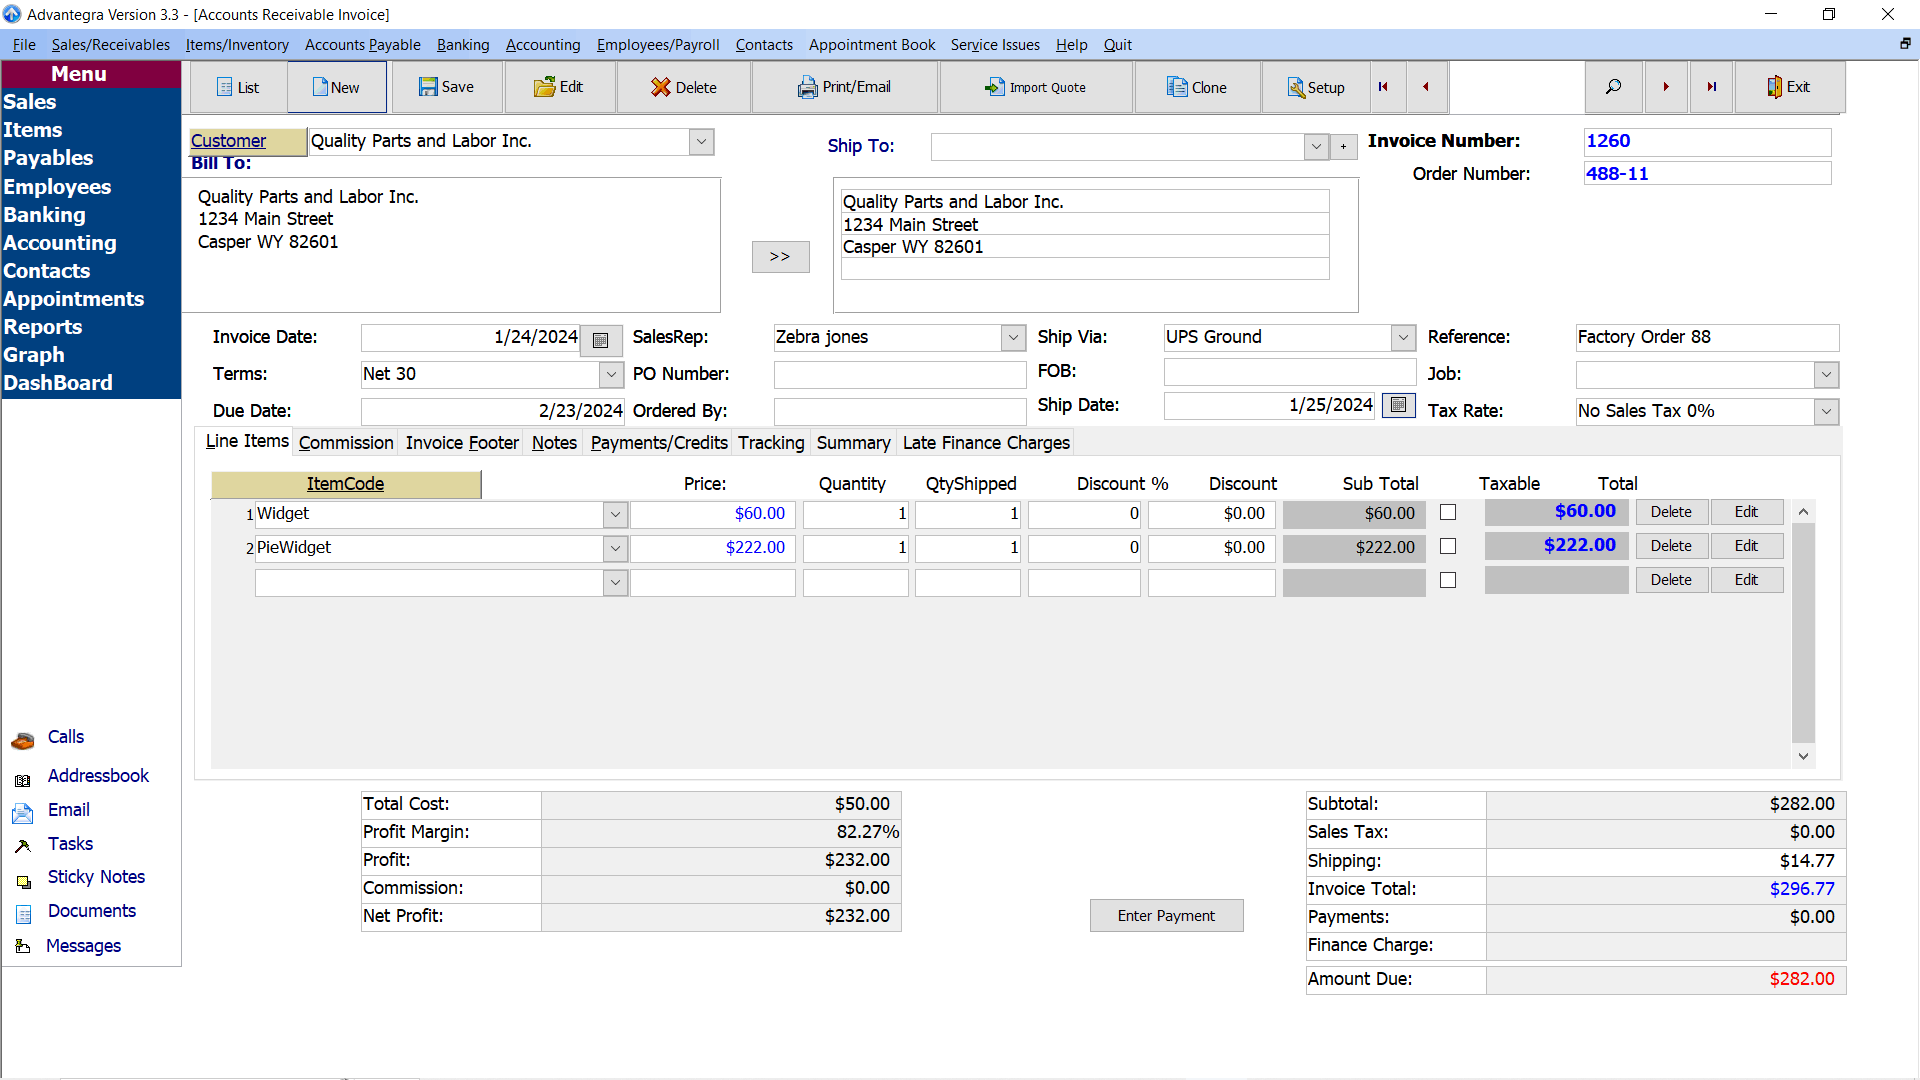Screen dimensions: 1920x1080
Task: Create a New invoice
Action: pyautogui.click(x=337, y=87)
